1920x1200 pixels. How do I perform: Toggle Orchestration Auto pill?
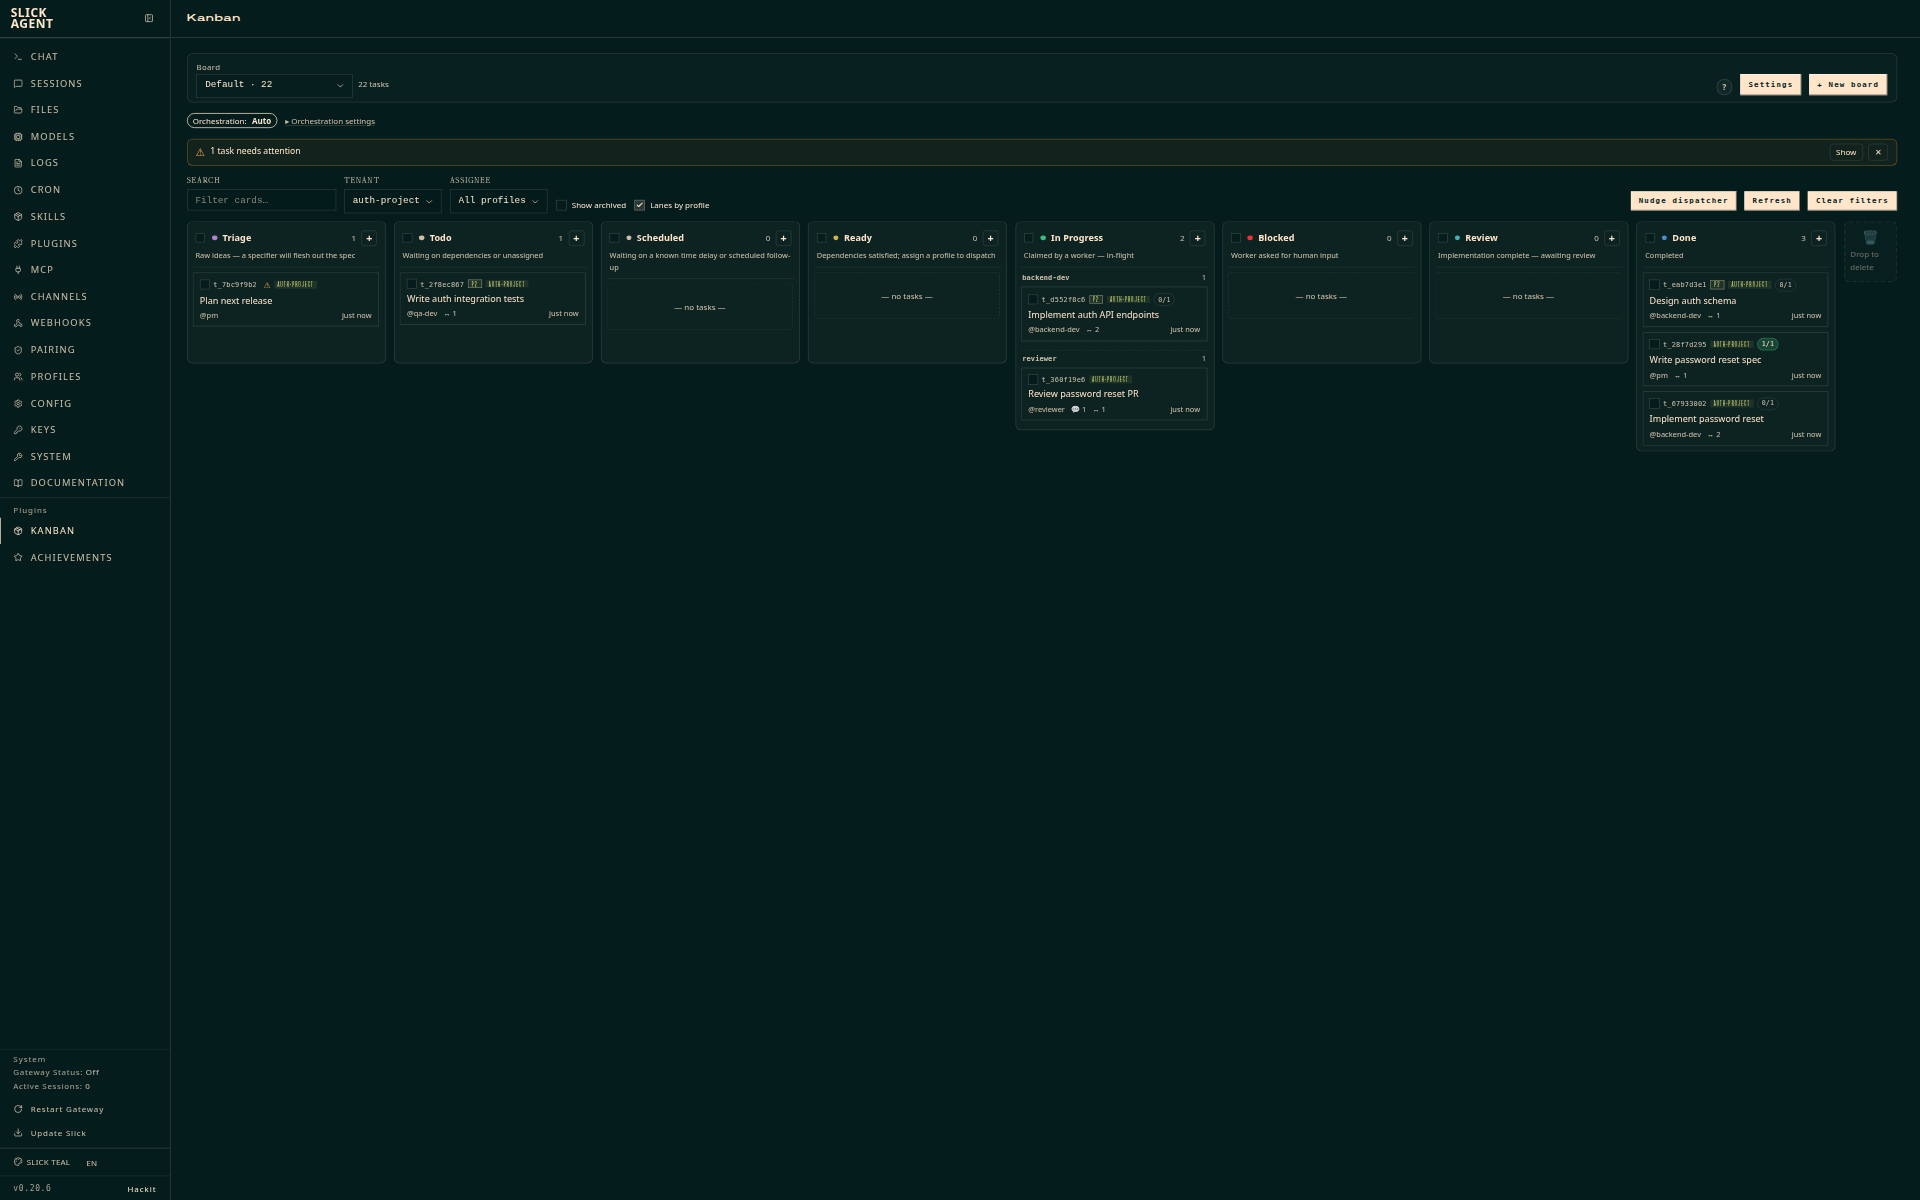pyautogui.click(x=232, y=121)
